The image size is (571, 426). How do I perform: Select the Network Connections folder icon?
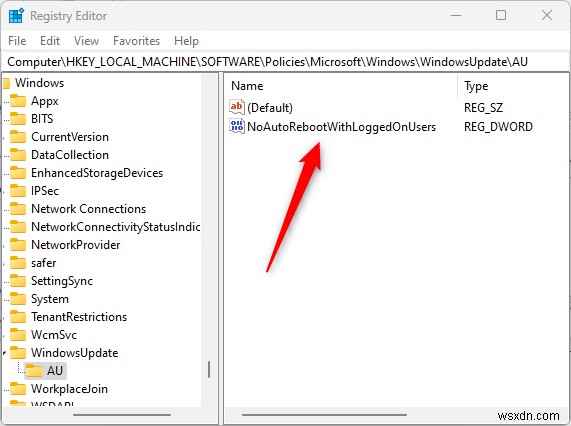pyautogui.click(x=18, y=209)
